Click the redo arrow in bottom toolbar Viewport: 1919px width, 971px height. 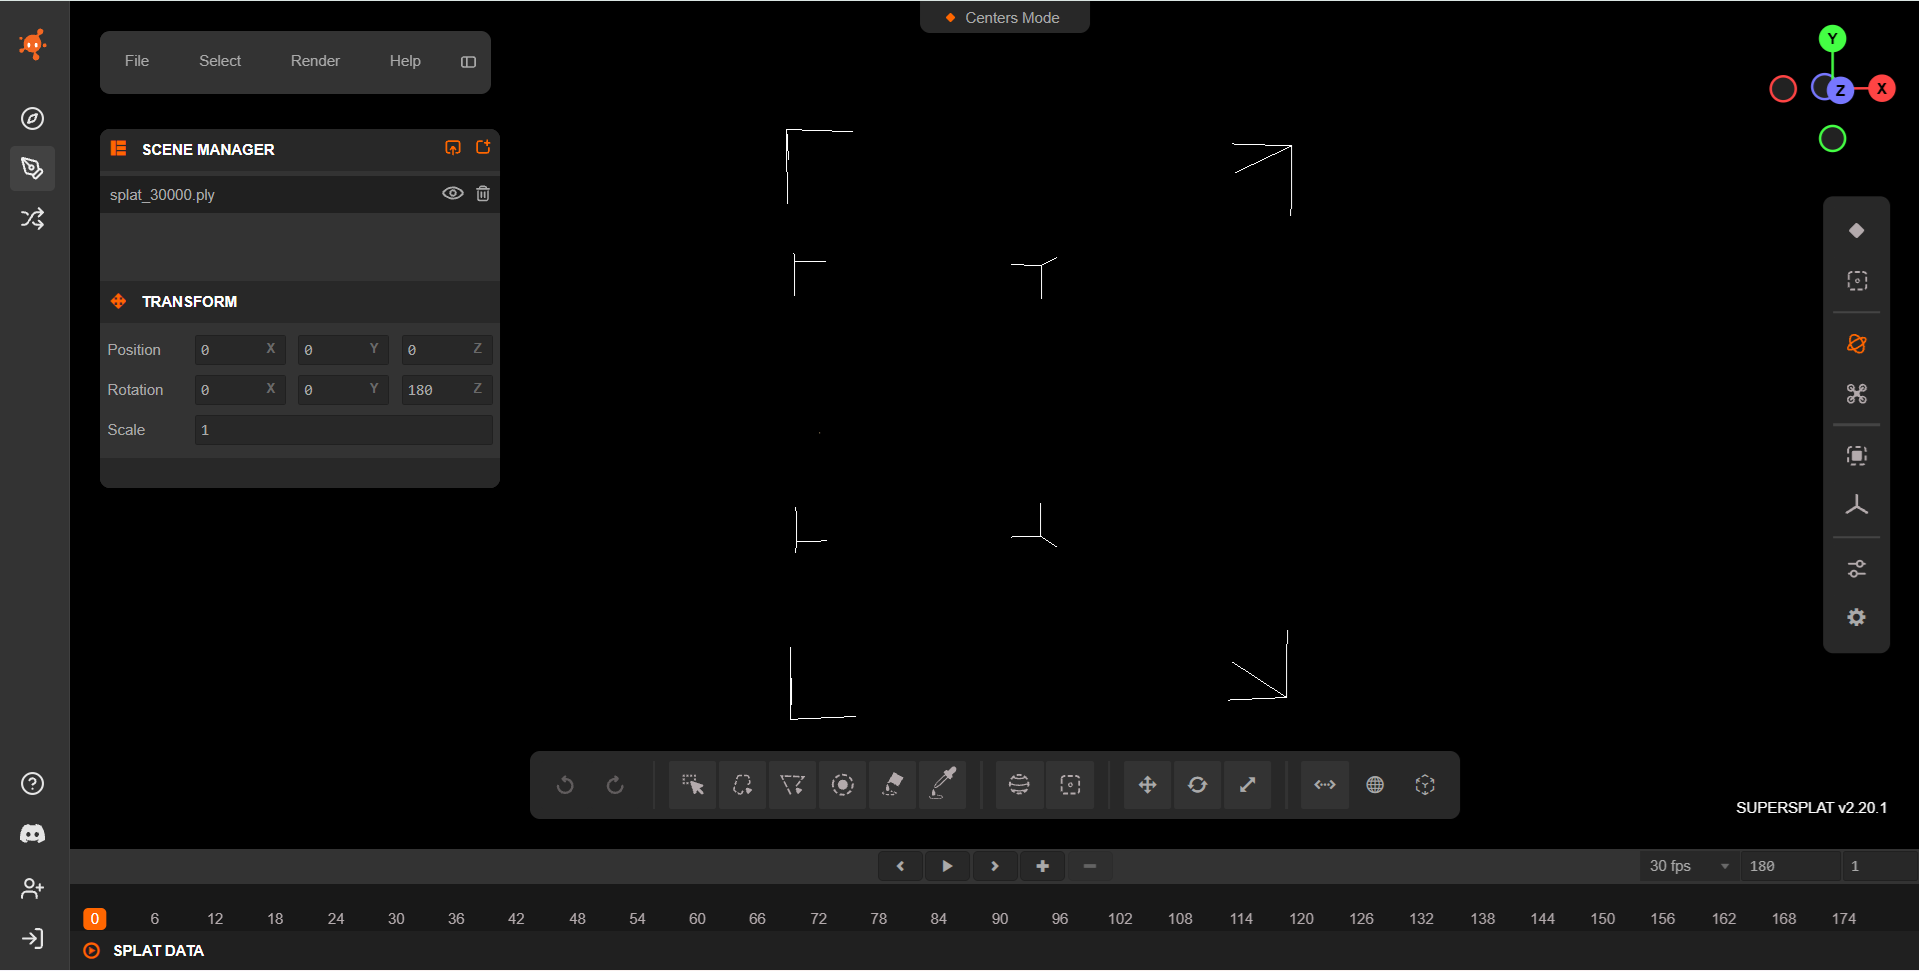(x=615, y=785)
